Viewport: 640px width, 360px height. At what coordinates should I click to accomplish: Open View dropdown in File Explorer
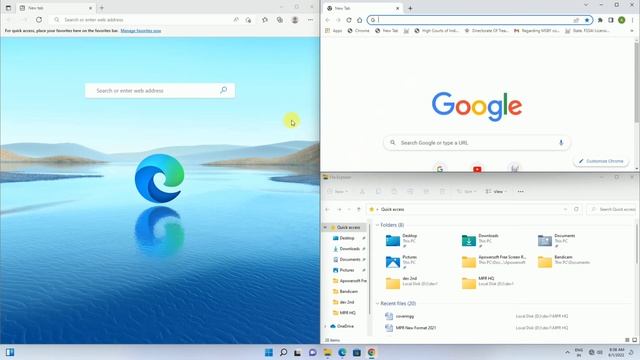[496, 191]
